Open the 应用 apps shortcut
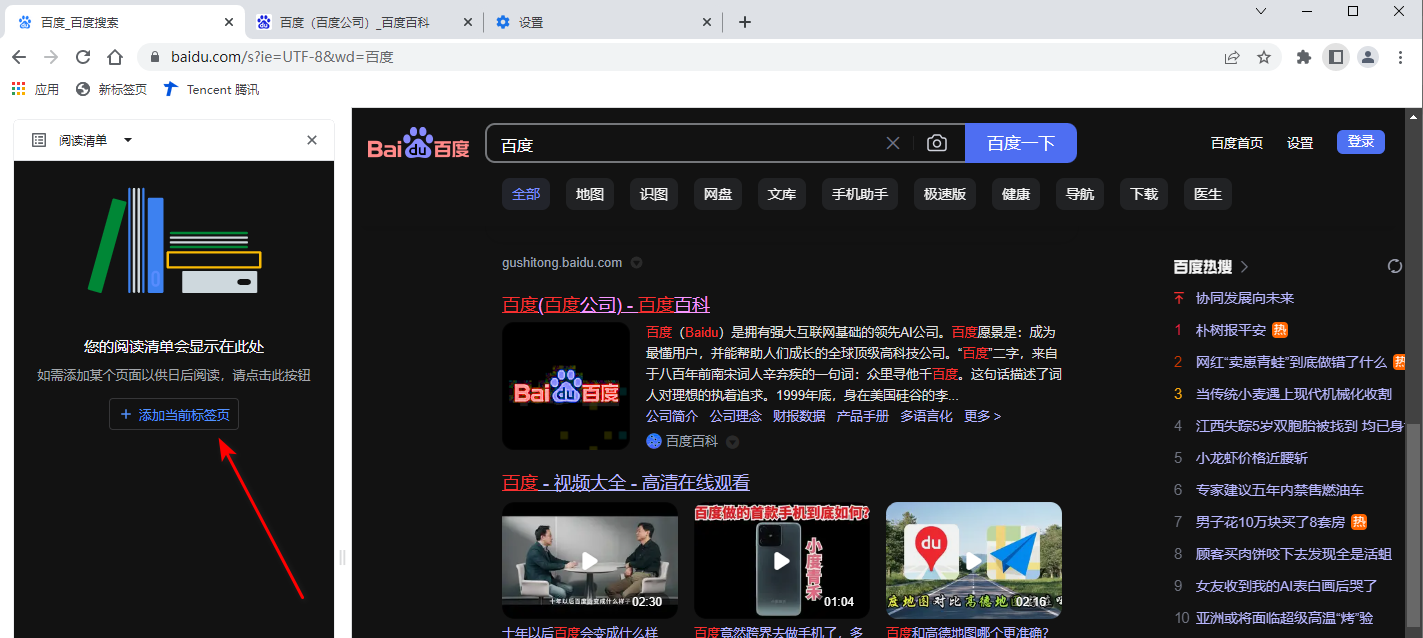The width and height of the screenshot is (1423, 638). click(x=36, y=89)
